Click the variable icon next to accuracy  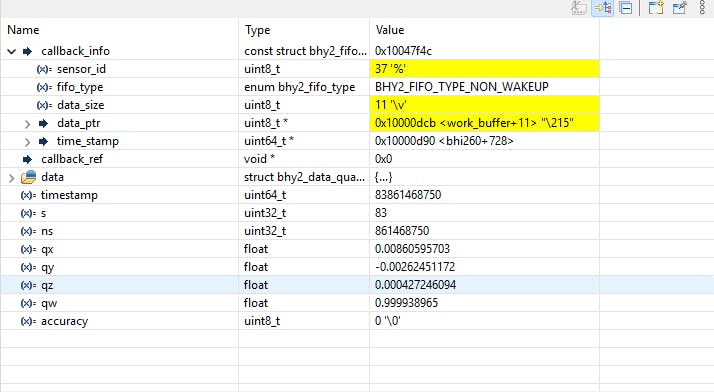point(28,321)
